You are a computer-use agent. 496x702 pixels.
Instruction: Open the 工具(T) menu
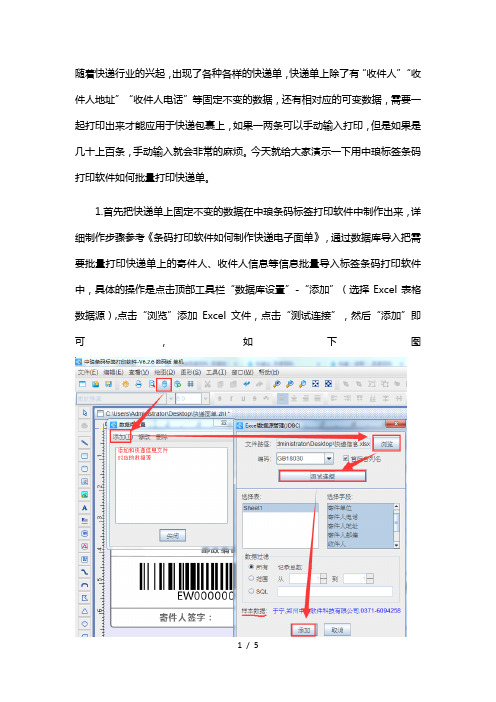pyautogui.click(x=216, y=372)
